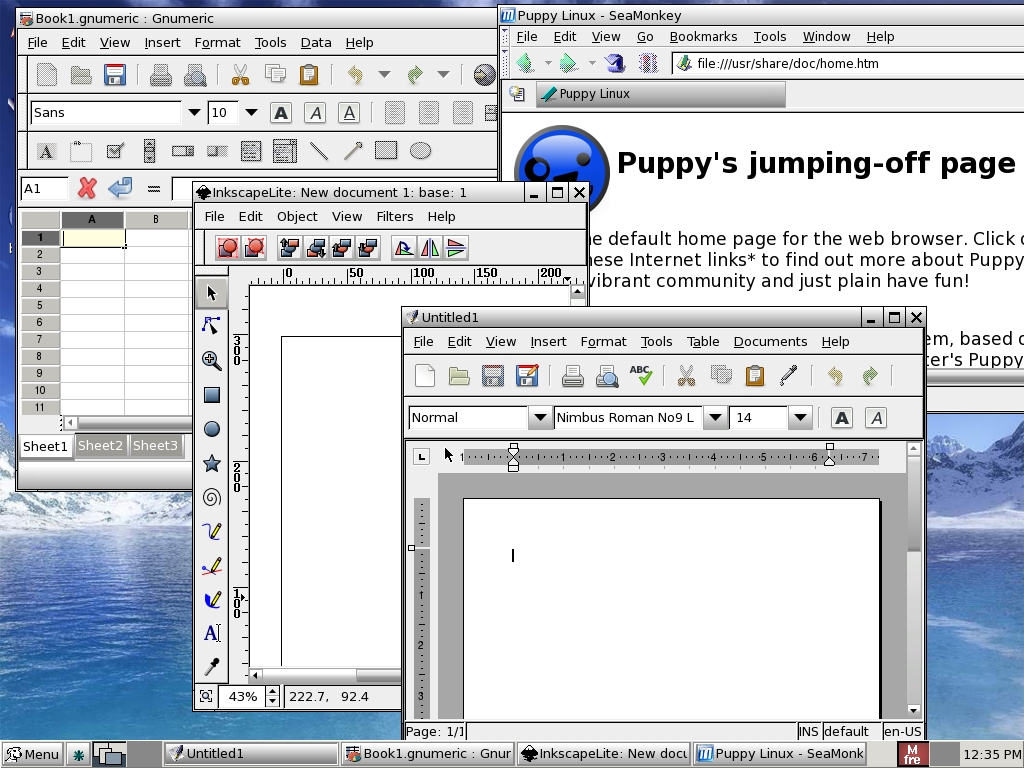Select the Inkscape Text tool
Screen dimensions: 1024x768
click(211, 633)
